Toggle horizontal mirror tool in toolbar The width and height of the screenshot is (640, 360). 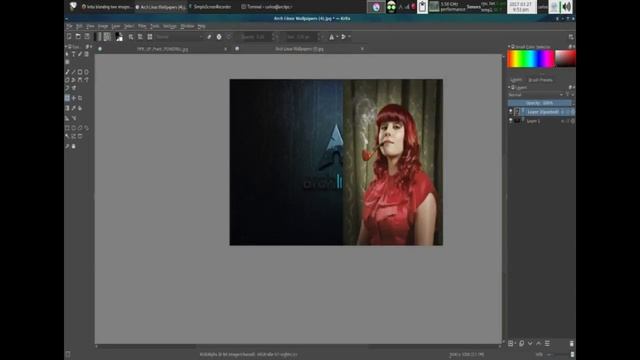pyautogui.click(x=332, y=37)
